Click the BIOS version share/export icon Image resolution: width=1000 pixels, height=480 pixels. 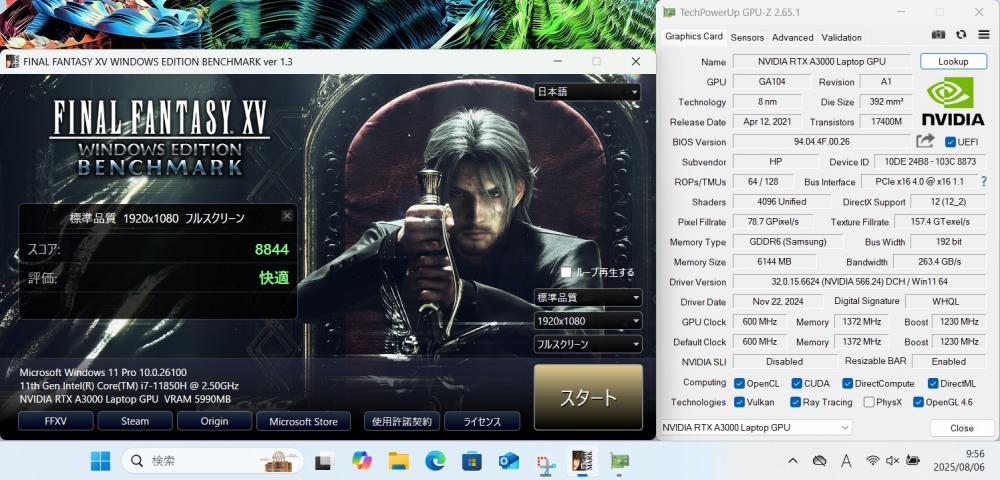[x=925, y=141]
